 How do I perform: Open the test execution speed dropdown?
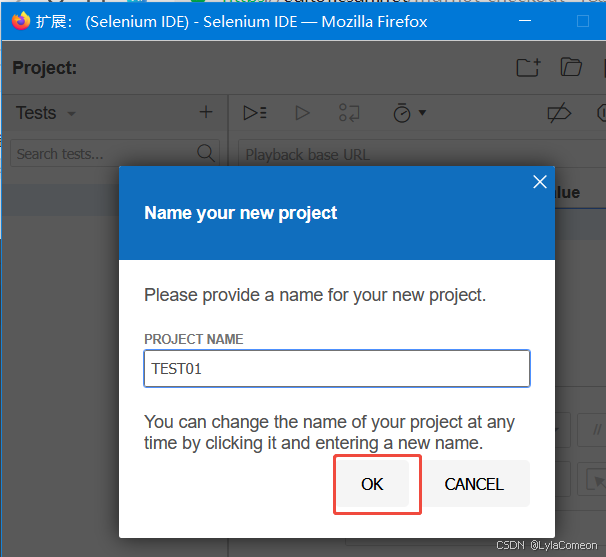409,113
